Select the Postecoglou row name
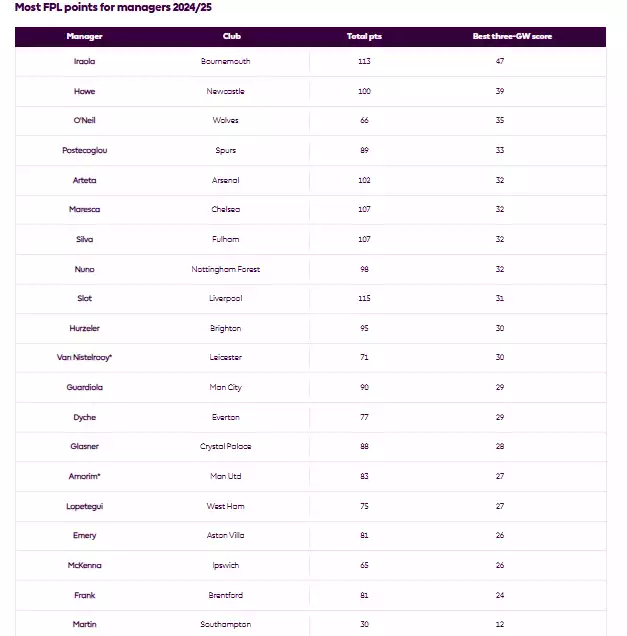The width and height of the screenshot is (627, 636). pos(85,150)
